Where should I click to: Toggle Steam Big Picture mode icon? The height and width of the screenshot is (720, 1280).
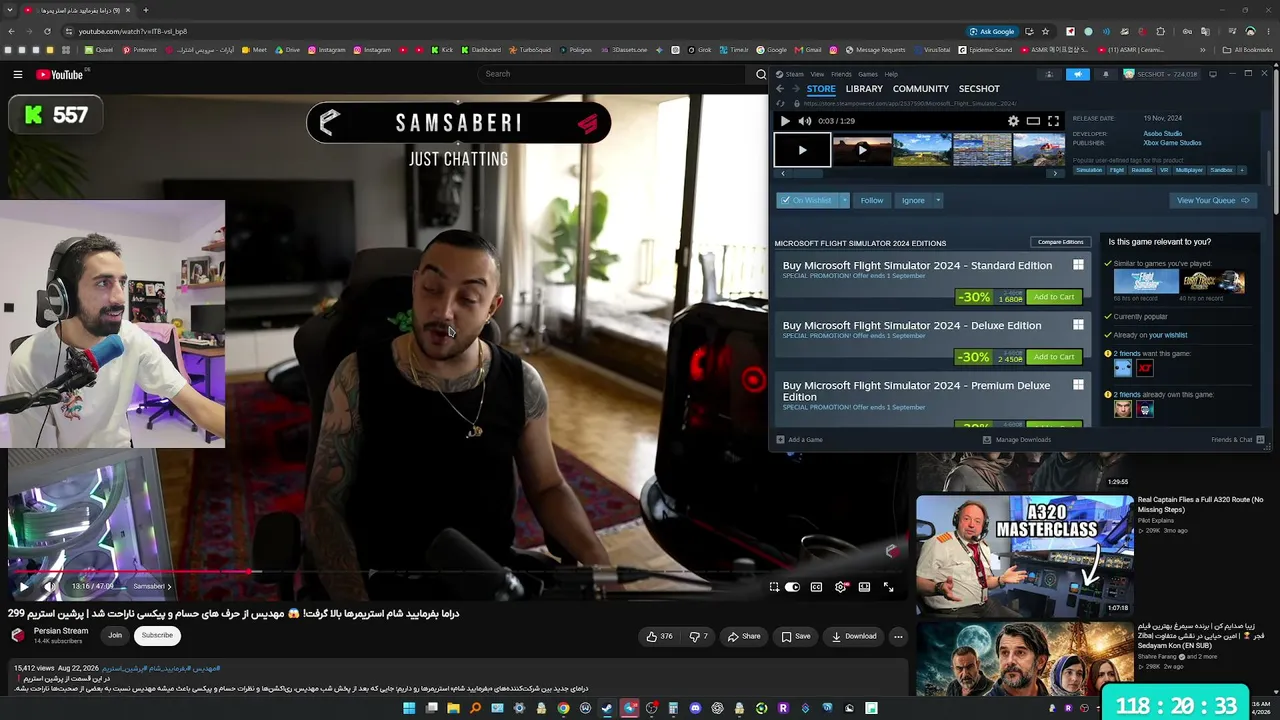coord(1213,74)
